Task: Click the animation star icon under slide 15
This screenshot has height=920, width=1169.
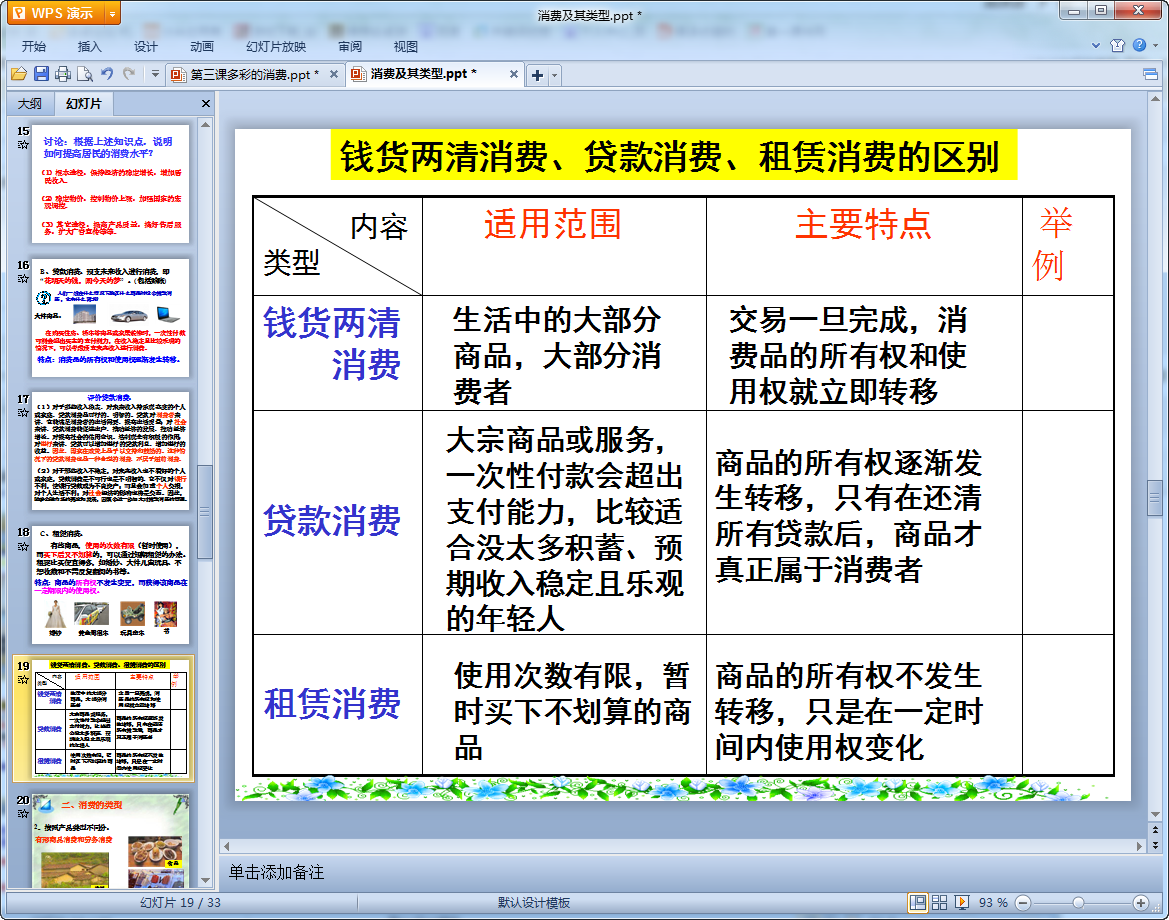Action: [23, 145]
